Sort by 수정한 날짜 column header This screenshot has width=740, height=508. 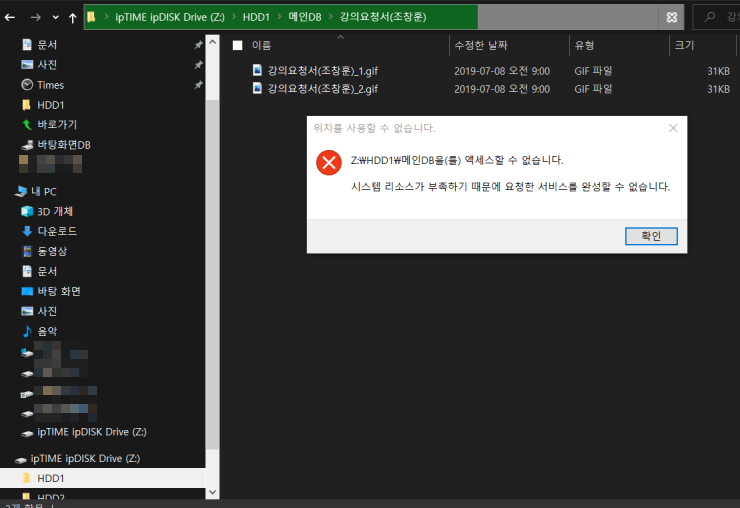(x=480, y=45)
